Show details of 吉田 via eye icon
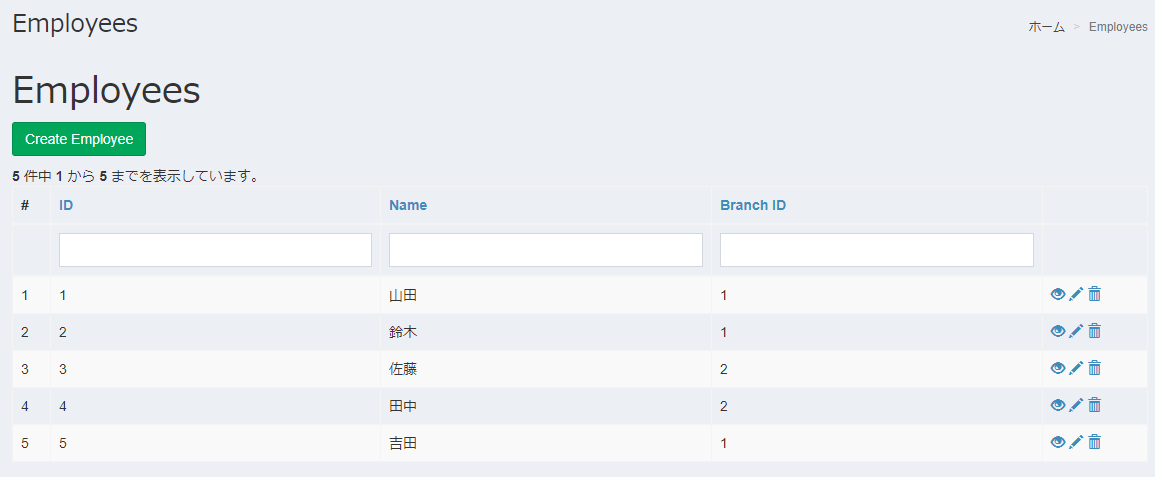Image resolution: width=1155 pixels, height=477 pixels. pyautogui.click(x=1058, y=442)
